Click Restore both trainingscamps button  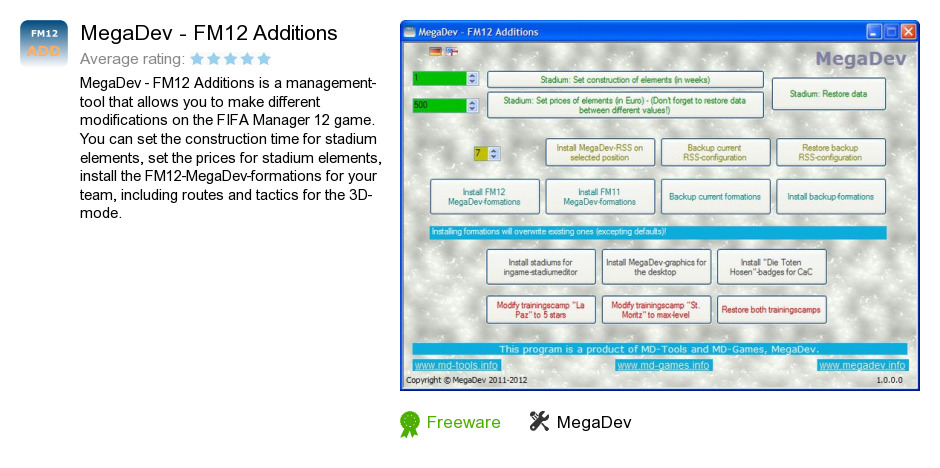tap(772, 310)
